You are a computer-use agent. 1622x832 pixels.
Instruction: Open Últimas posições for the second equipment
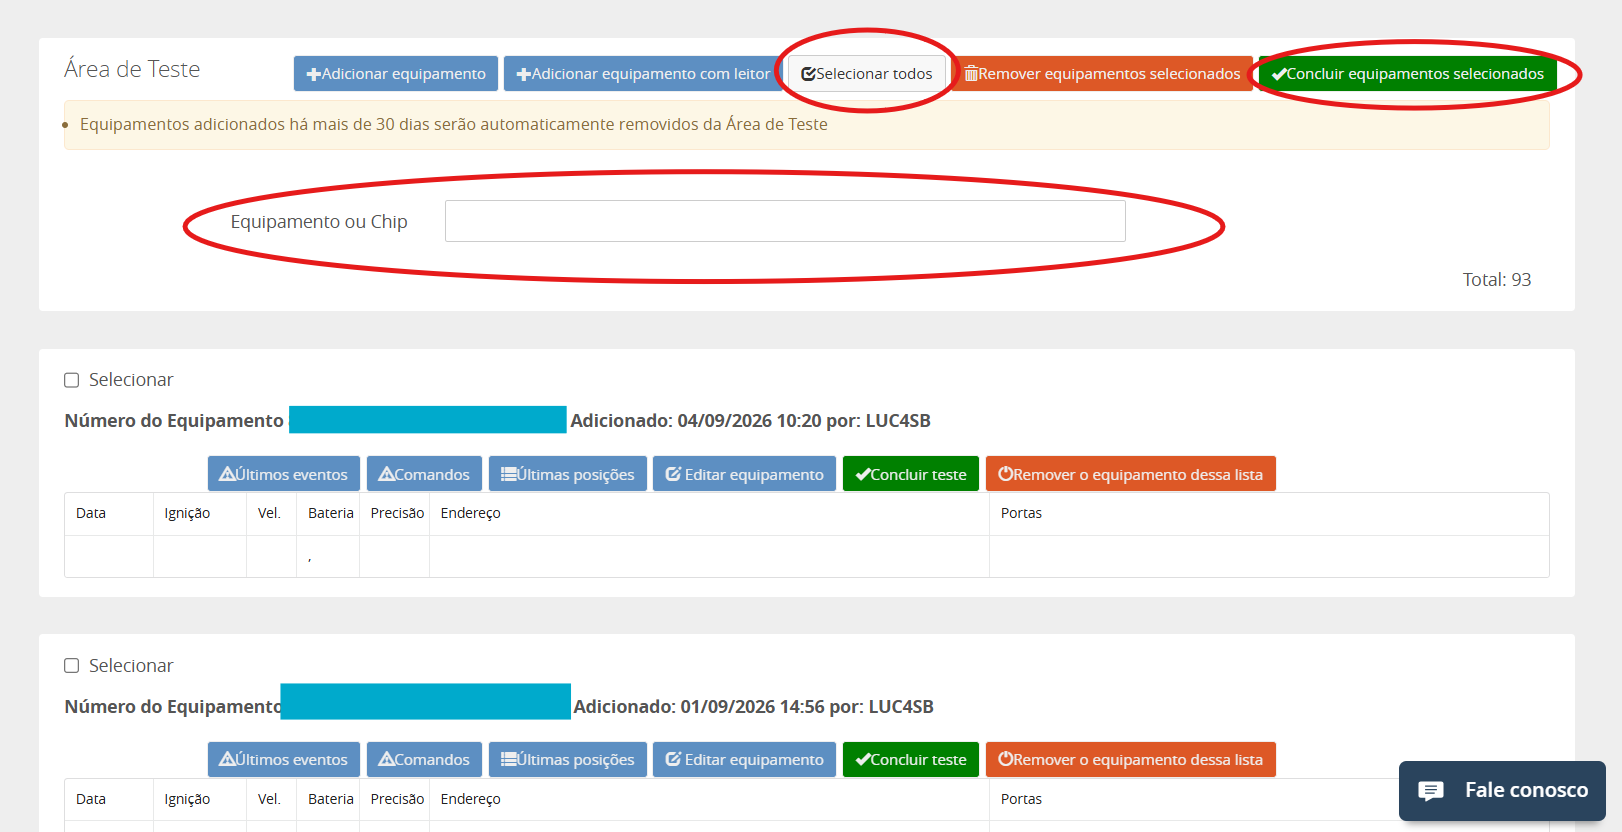(567, 759)
